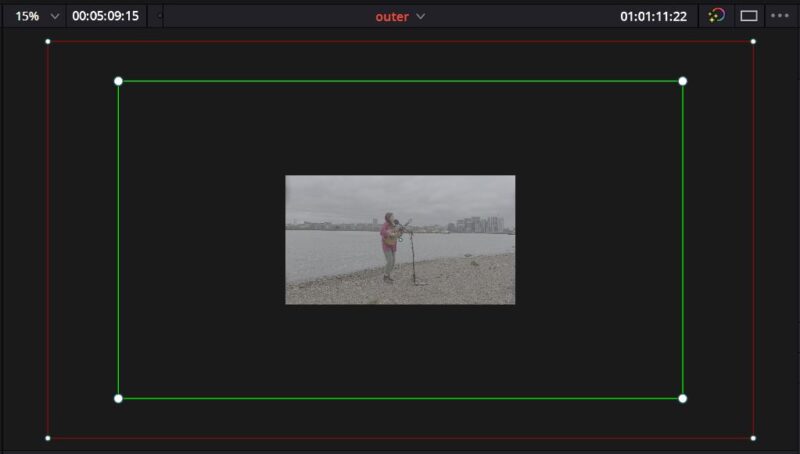The height and width of the screenshot is (454, 800).
Task: Select the green box bottom-left handle
Action: (118, 398)
